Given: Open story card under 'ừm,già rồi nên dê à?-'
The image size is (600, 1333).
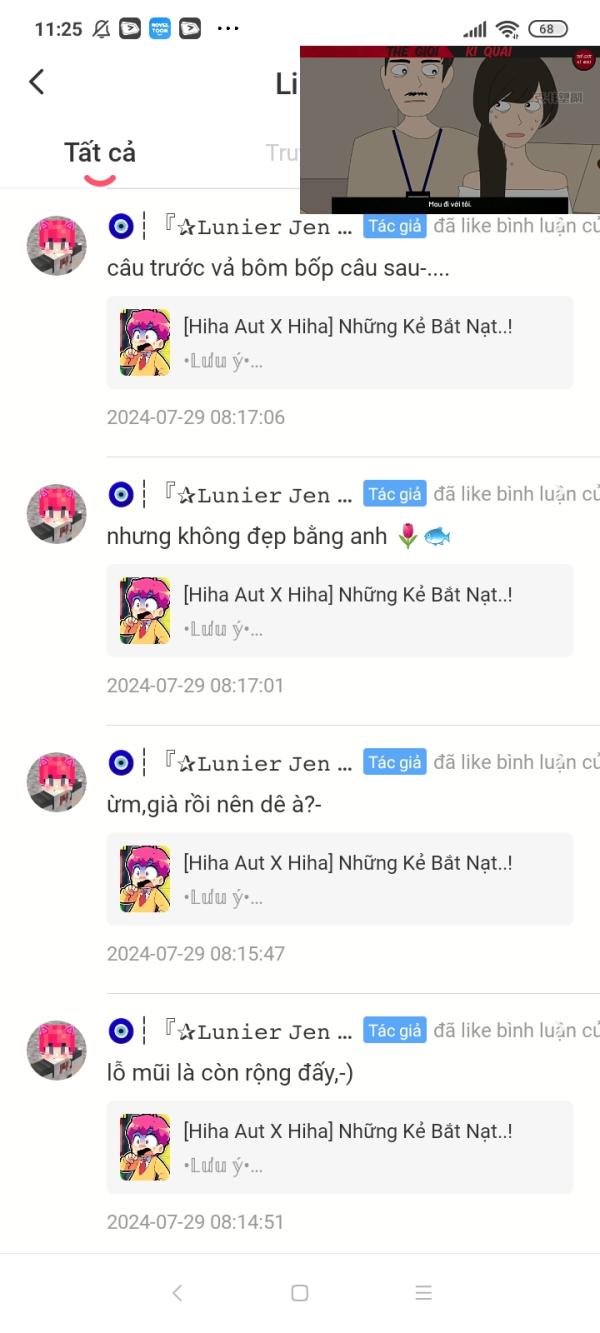Looking at the screenshot, I should (x=340, y=879).
